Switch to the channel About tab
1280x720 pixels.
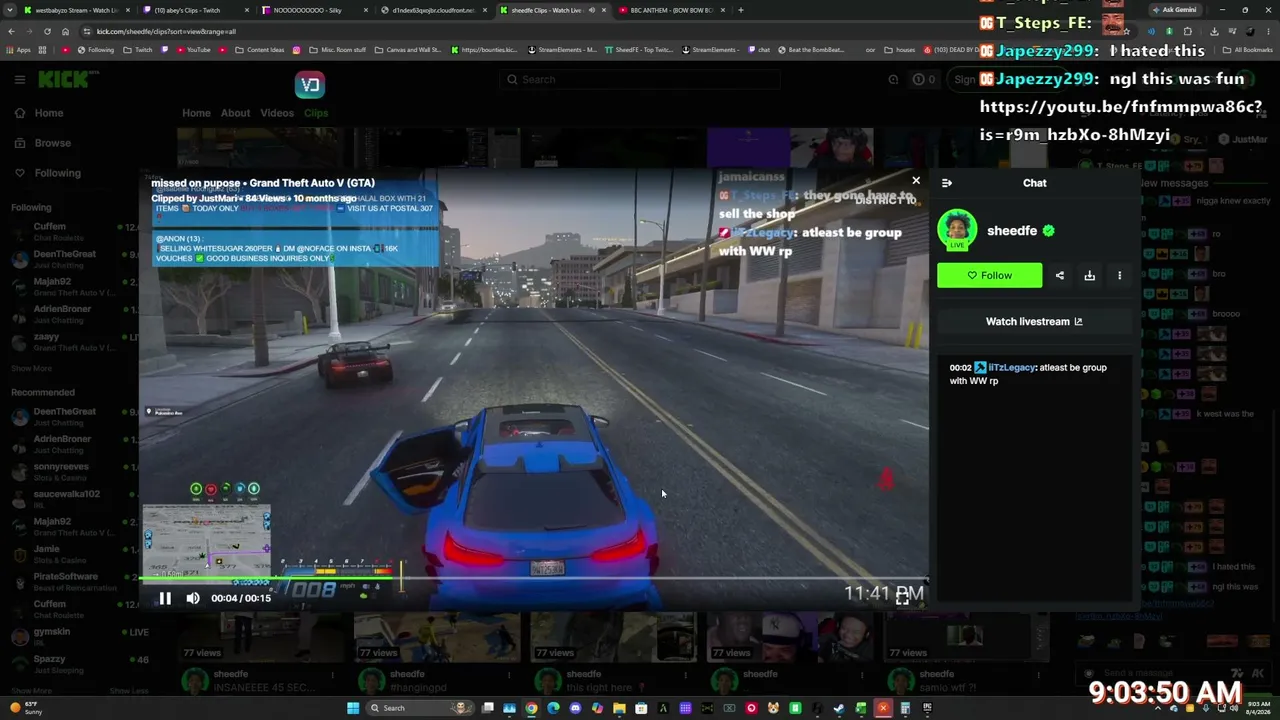pyautogui.click(x=236, y=113)
